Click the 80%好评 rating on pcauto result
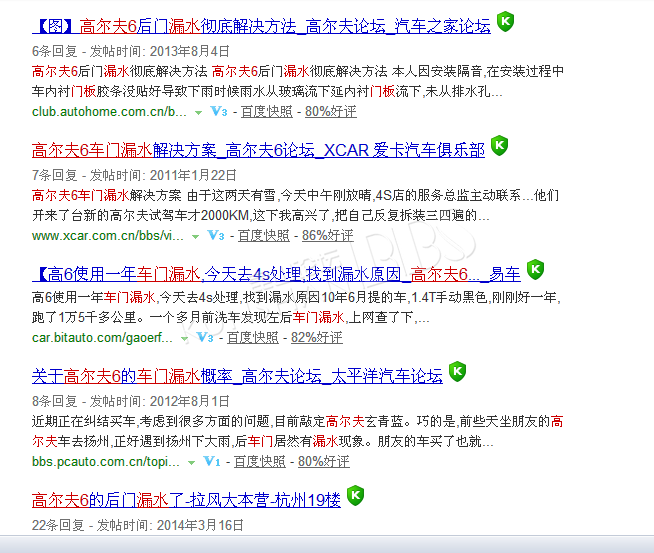Screen dimensions: 654x553 point(324,461)
